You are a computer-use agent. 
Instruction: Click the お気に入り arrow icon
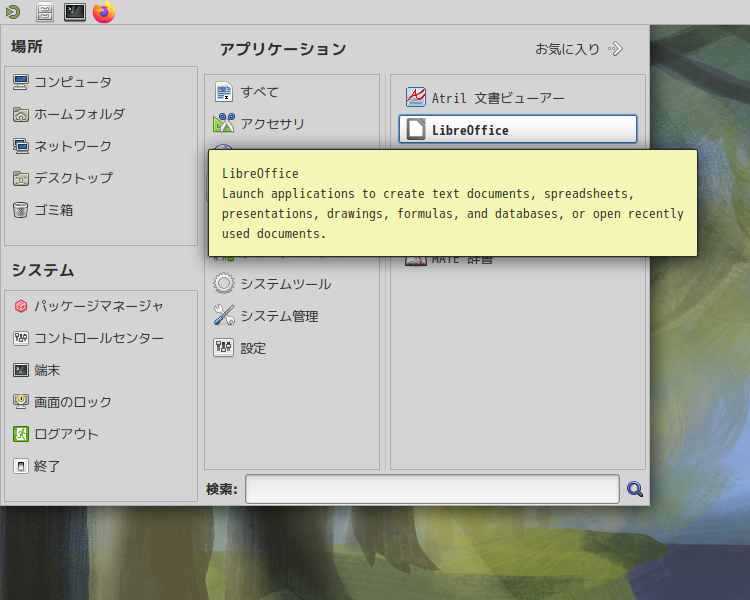coord(615,49)
